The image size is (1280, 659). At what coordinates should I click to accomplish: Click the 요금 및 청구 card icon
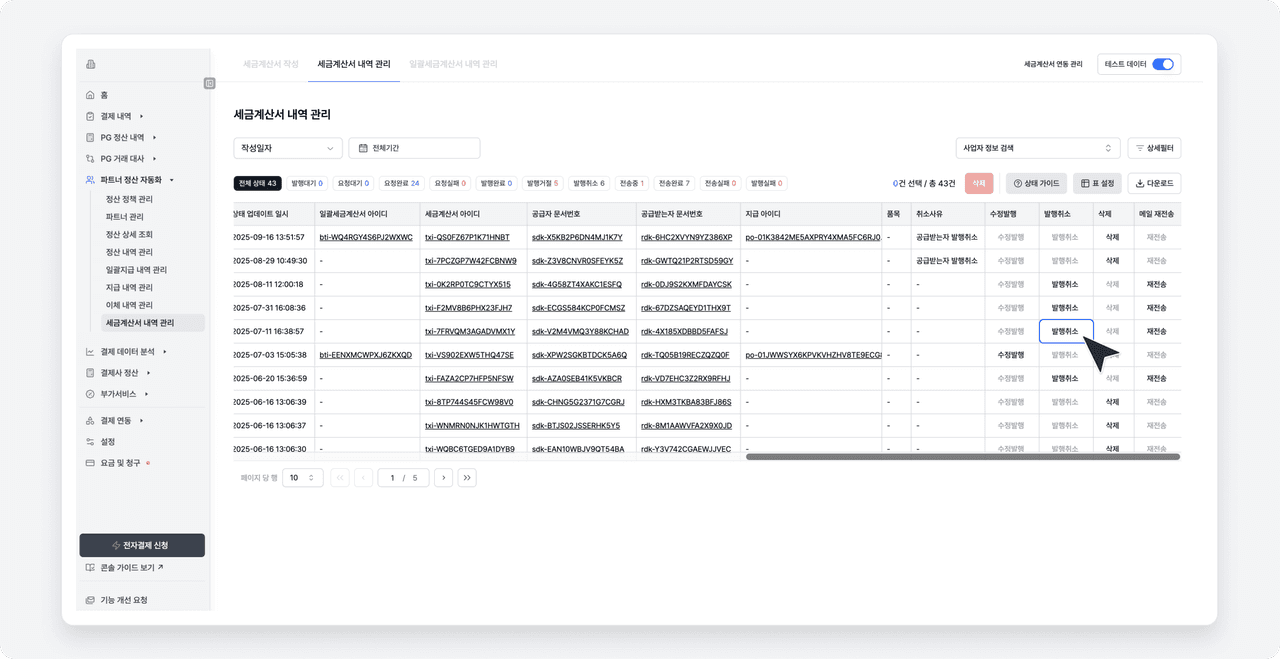point(90,463)
